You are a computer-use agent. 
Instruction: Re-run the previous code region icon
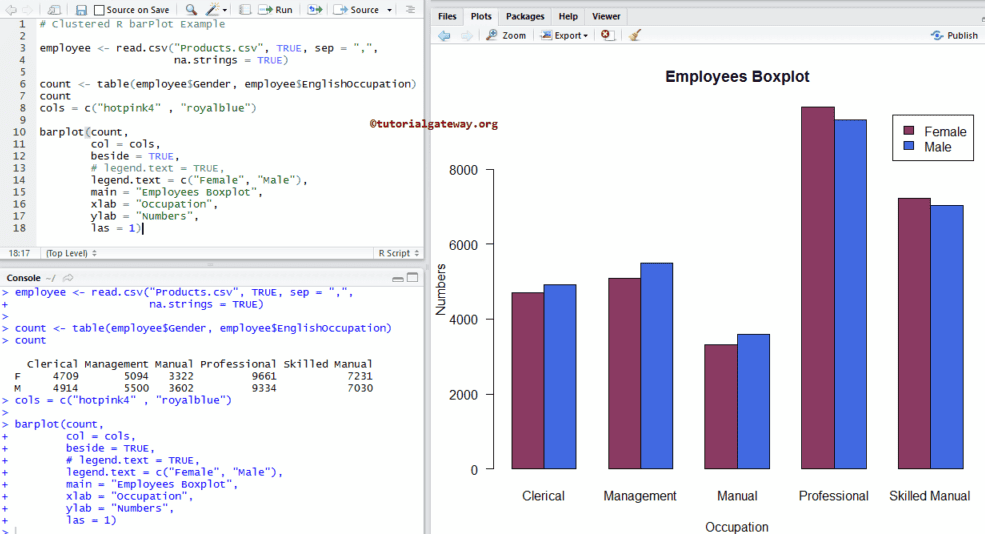pos(315,9)
